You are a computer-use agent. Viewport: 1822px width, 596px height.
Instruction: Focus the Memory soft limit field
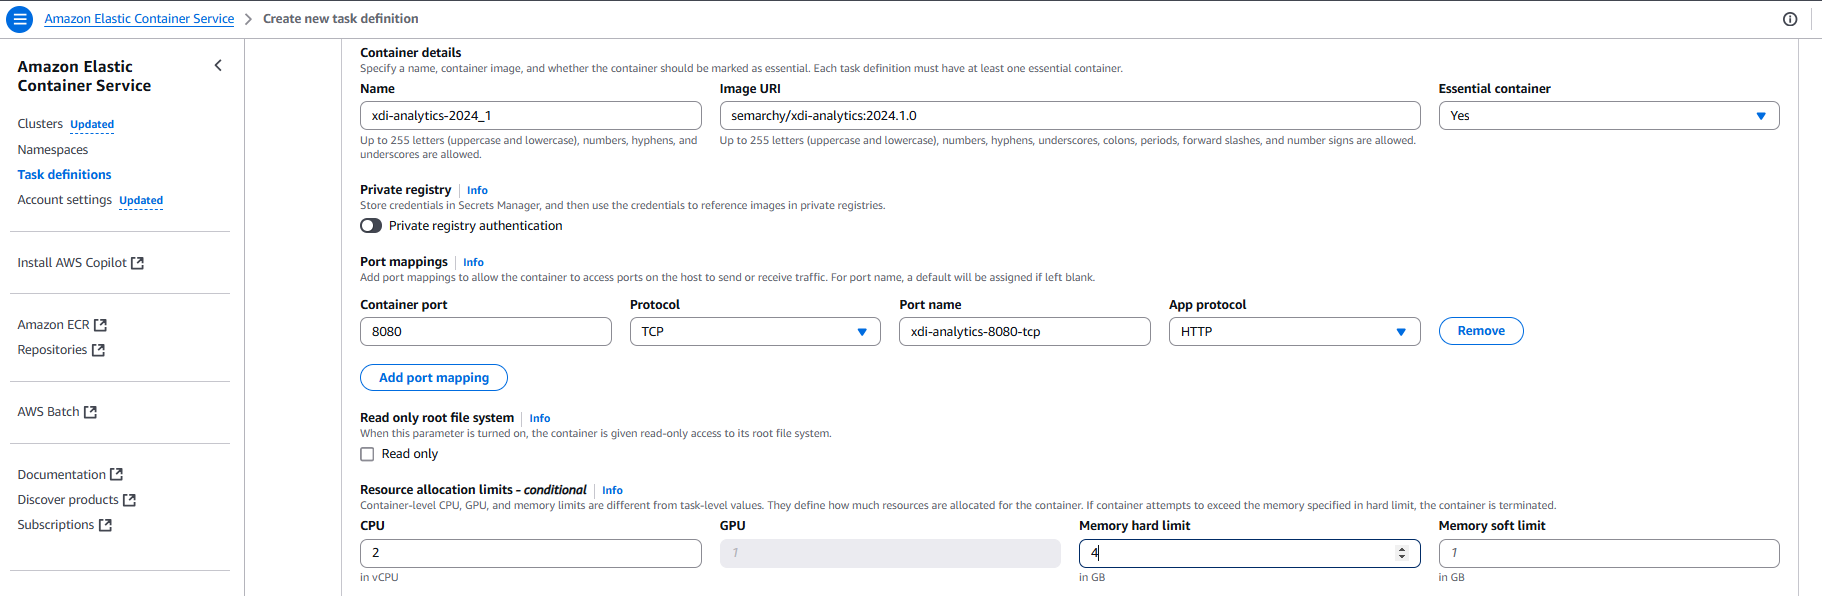tap(1608, 553)
